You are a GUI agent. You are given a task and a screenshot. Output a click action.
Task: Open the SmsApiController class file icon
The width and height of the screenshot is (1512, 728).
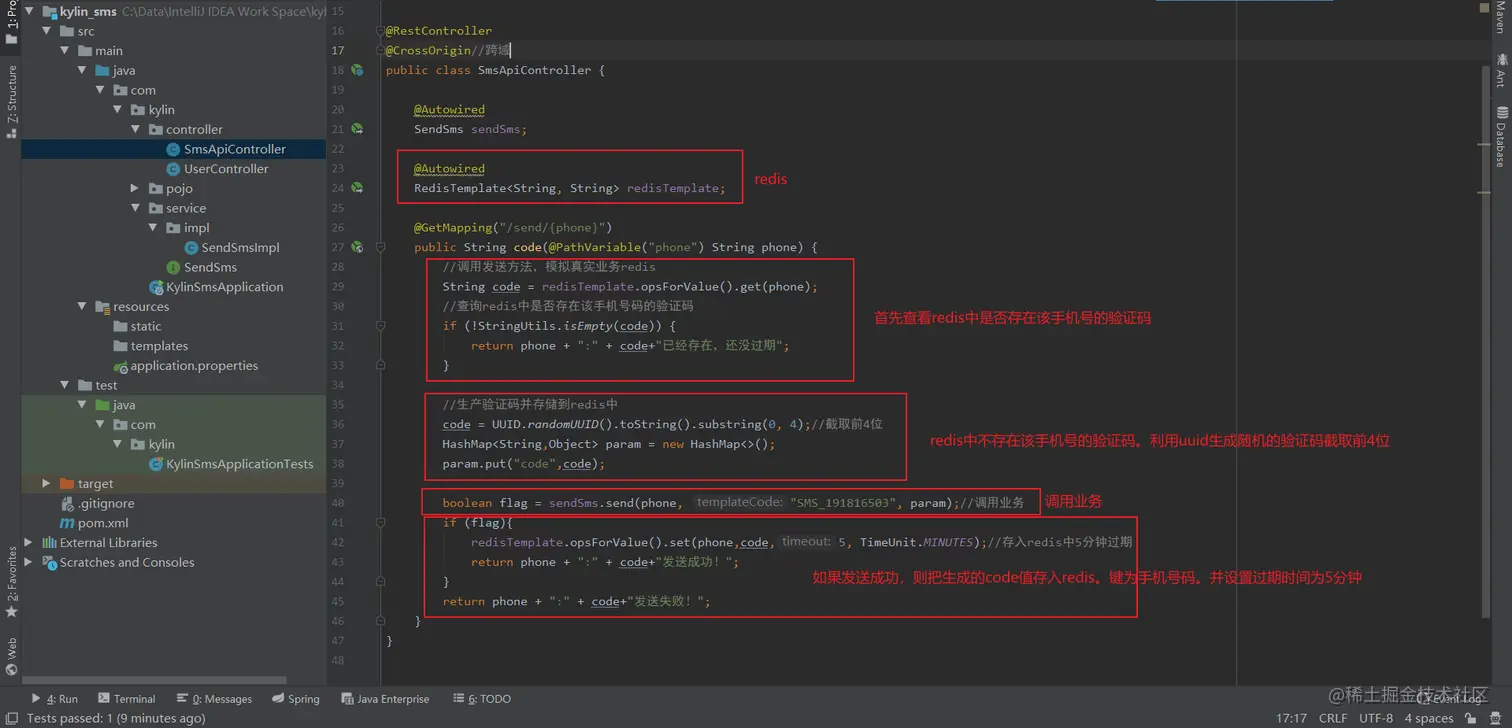click(x=173, y=149)
